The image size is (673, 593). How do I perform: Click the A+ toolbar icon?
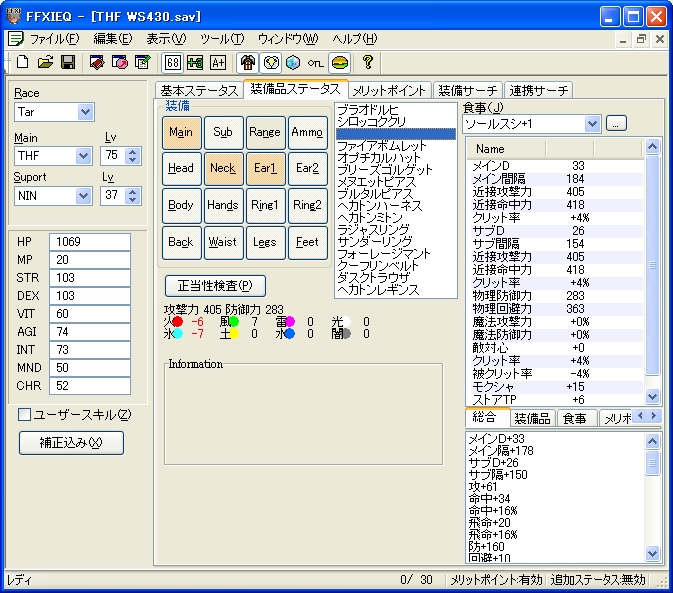(218, 63)
